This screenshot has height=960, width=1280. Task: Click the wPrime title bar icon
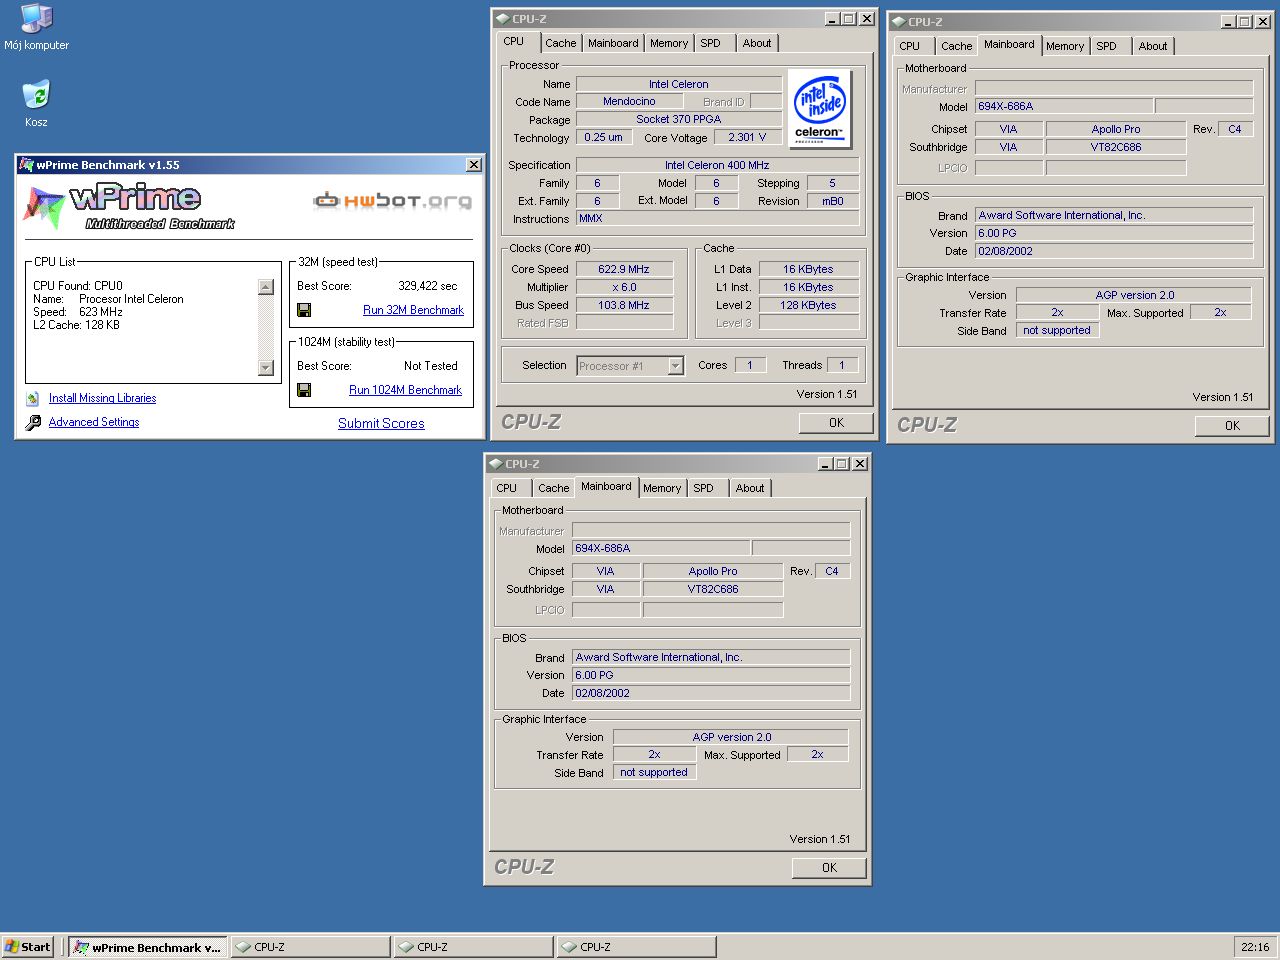(x=27, y=165)
